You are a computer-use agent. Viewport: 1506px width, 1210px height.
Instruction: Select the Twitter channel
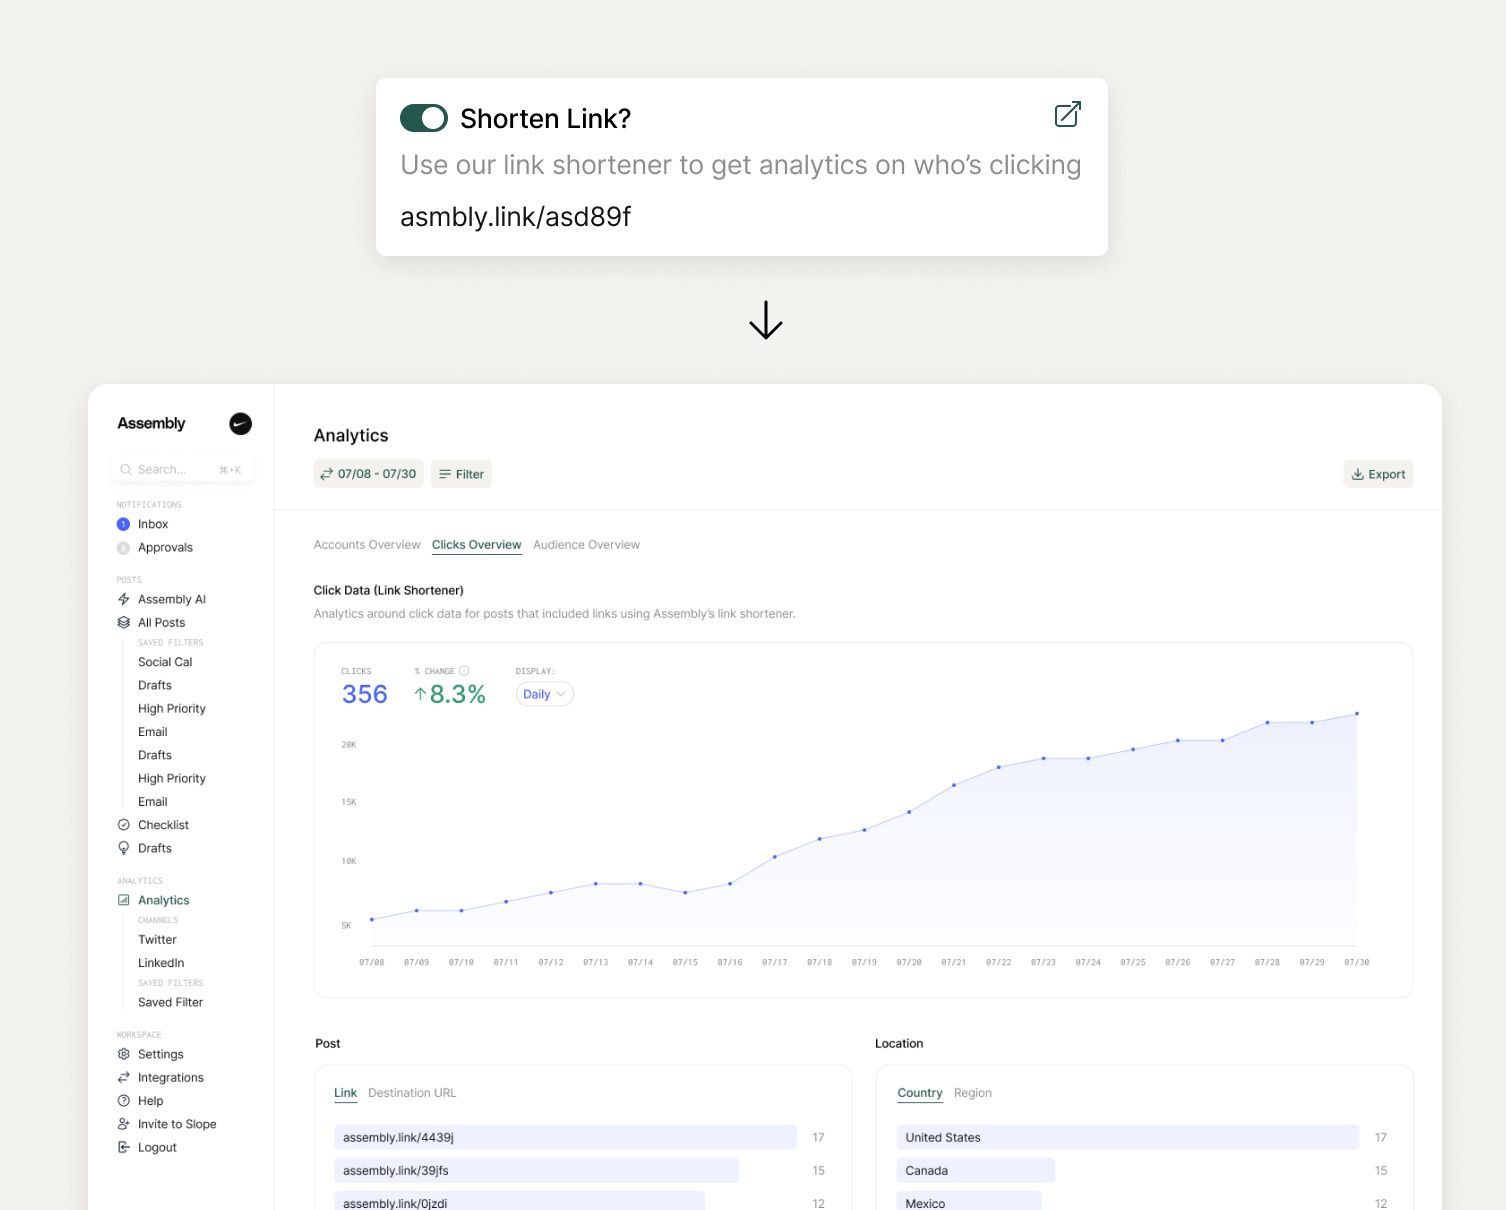click(x=157, y=940)
